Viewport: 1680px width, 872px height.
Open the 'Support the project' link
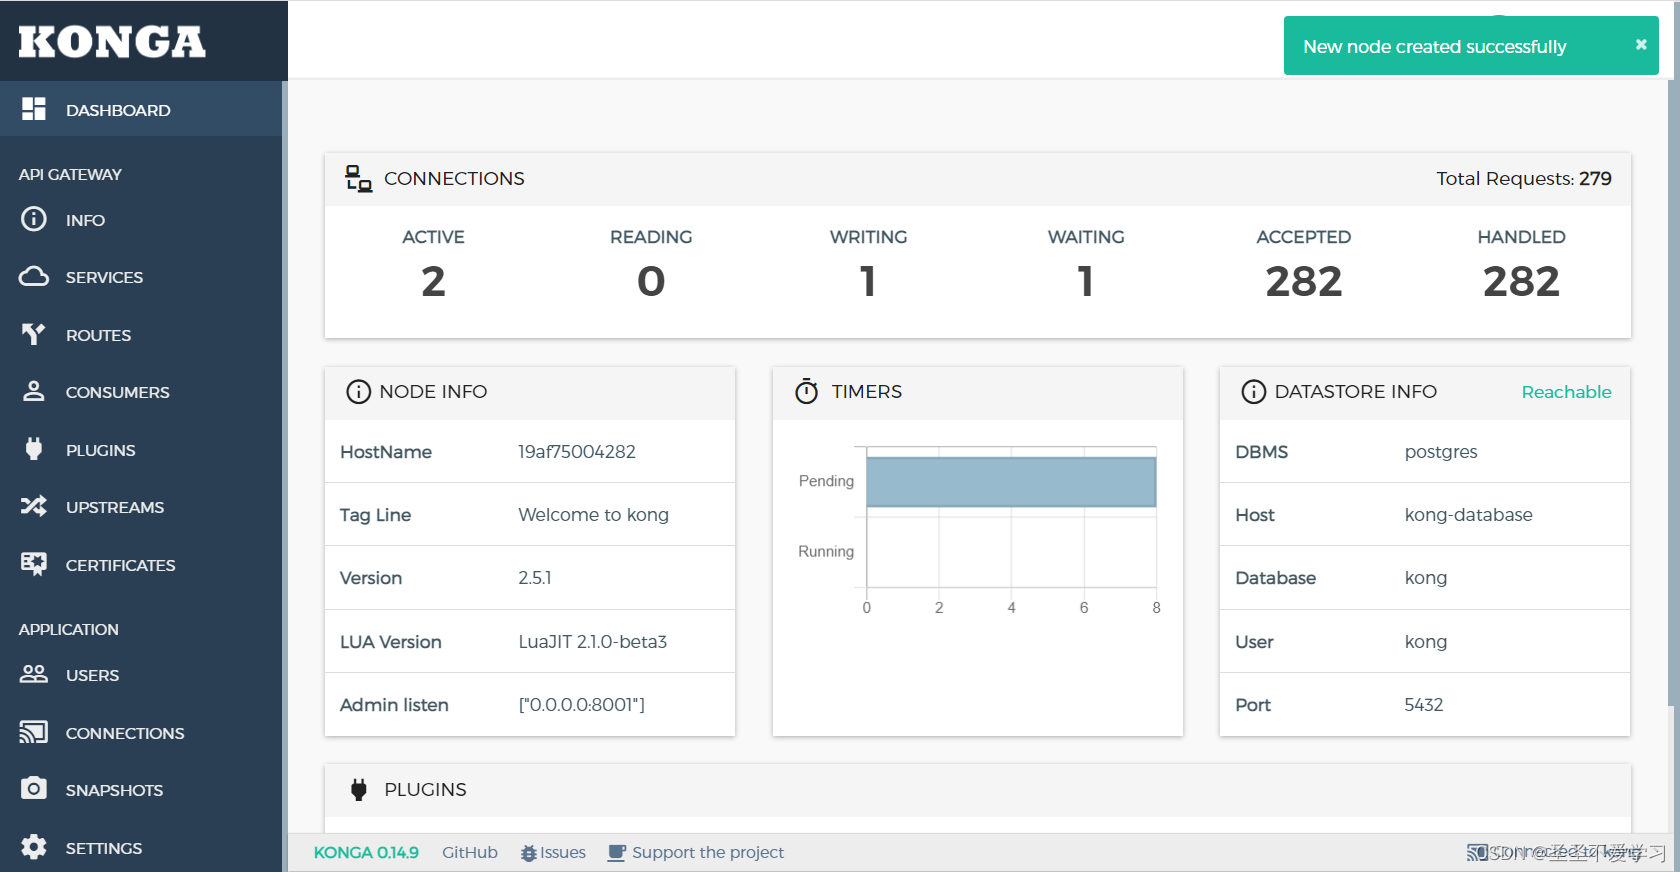(x=696, y=853)
